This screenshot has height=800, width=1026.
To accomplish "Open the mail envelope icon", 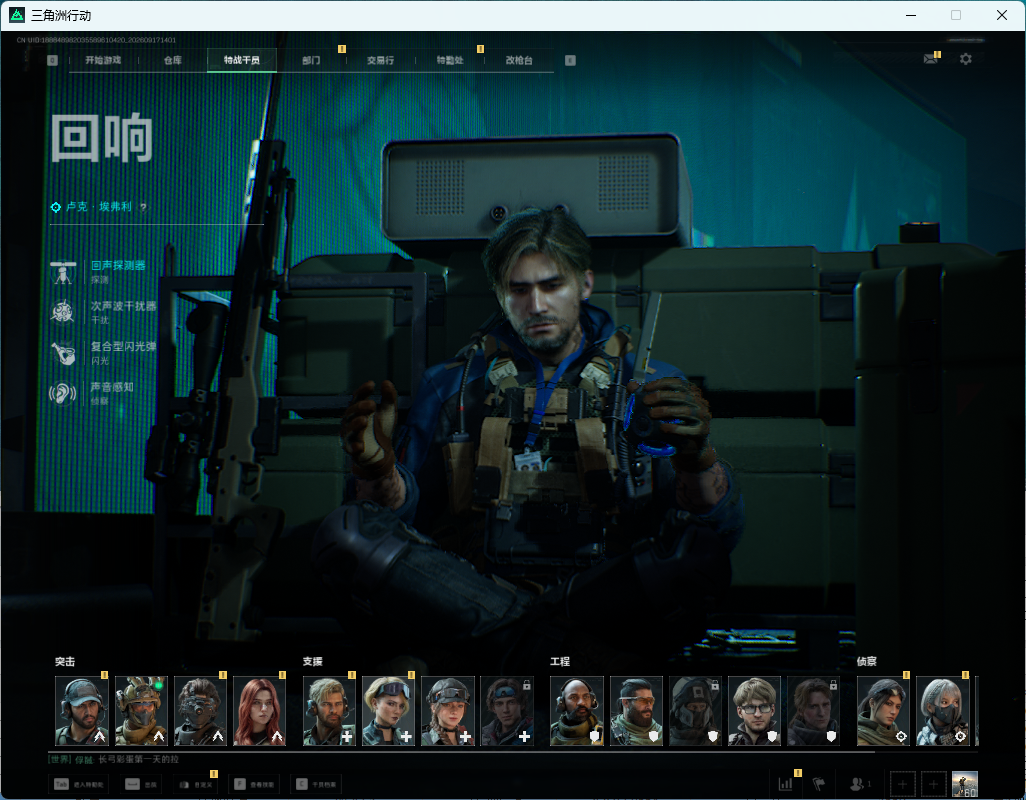I will pyautogui.click(x=930, y=59).
